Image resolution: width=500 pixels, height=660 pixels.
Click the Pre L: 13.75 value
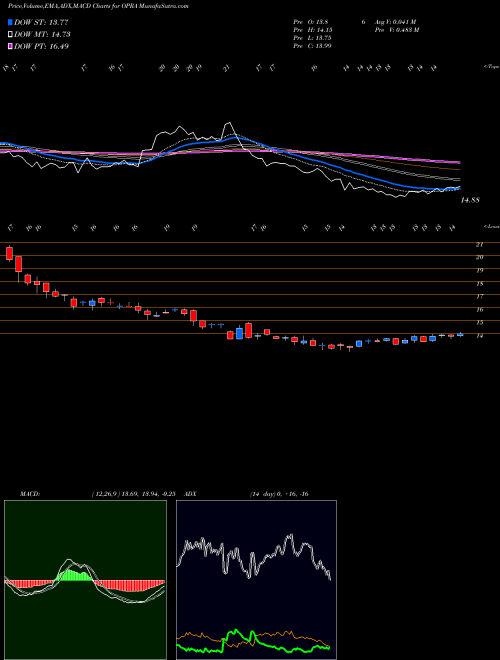pyautogui.click(x=314, y=38)
